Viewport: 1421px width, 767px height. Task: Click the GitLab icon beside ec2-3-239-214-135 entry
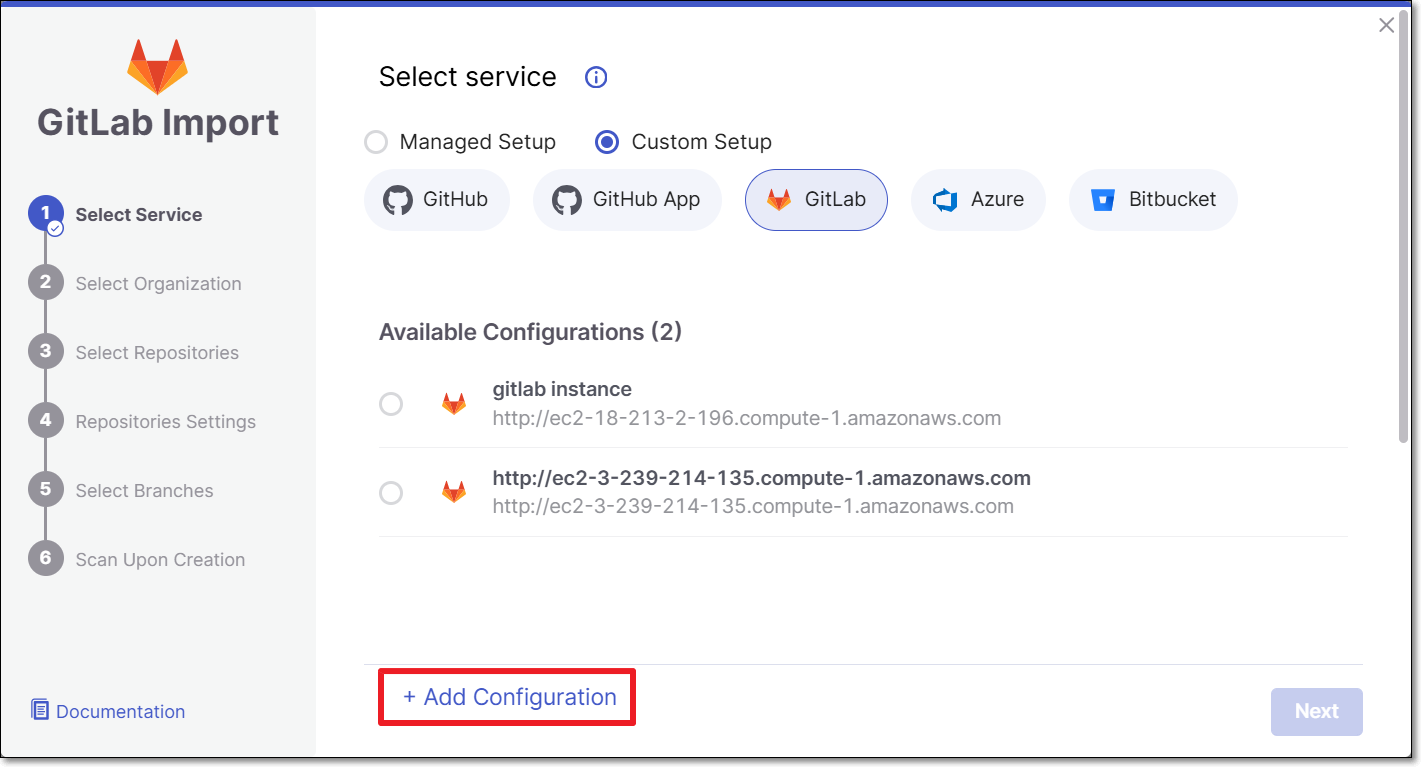454,492
